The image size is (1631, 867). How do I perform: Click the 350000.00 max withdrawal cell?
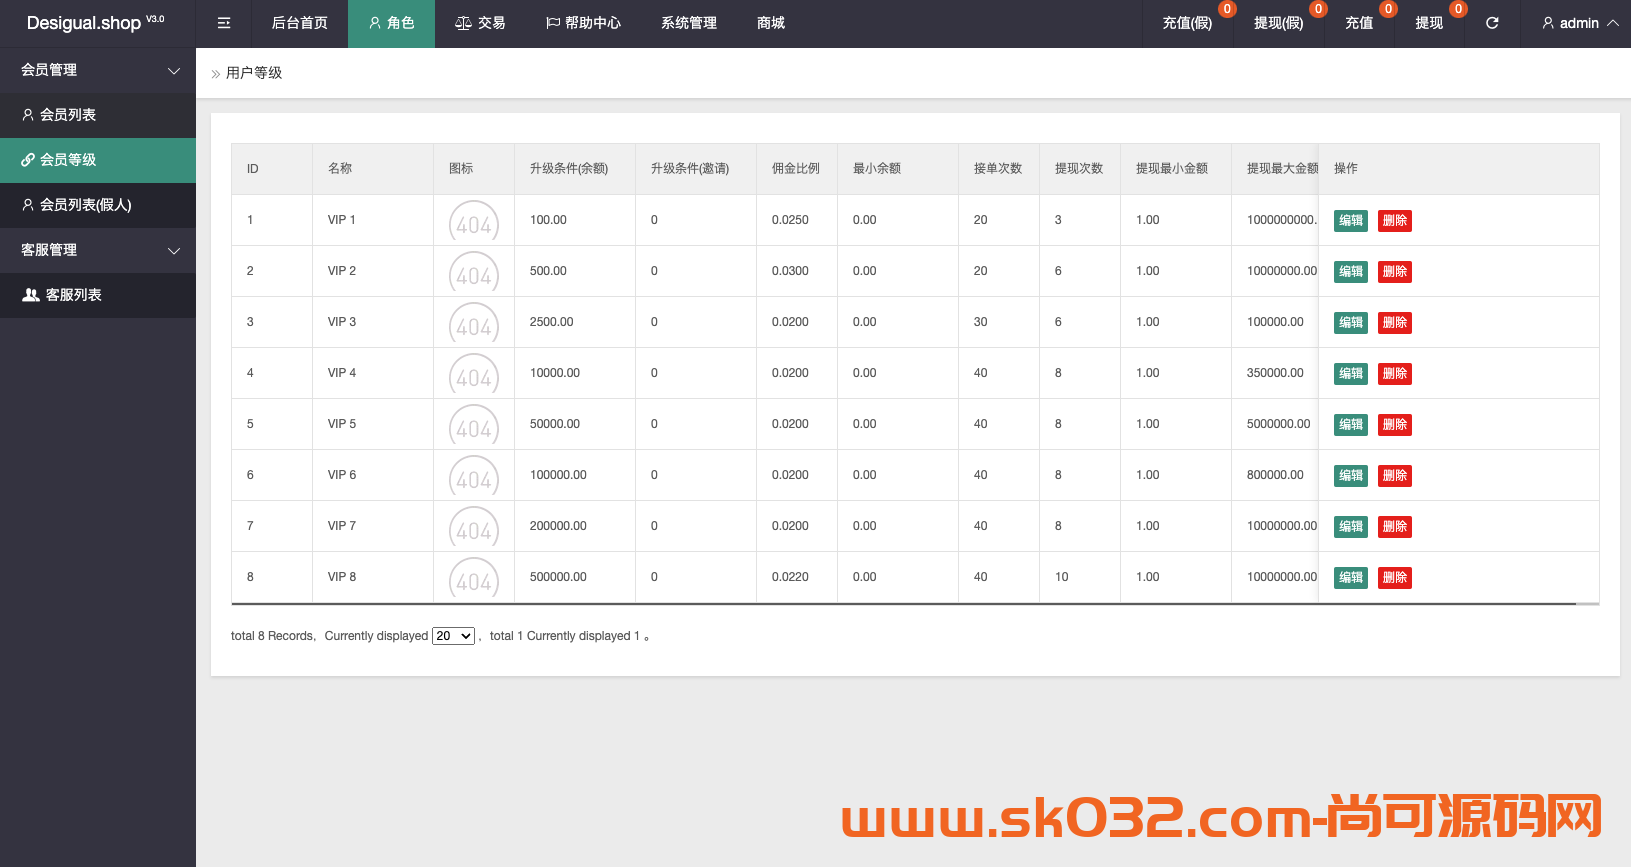tap(1275, 373)
